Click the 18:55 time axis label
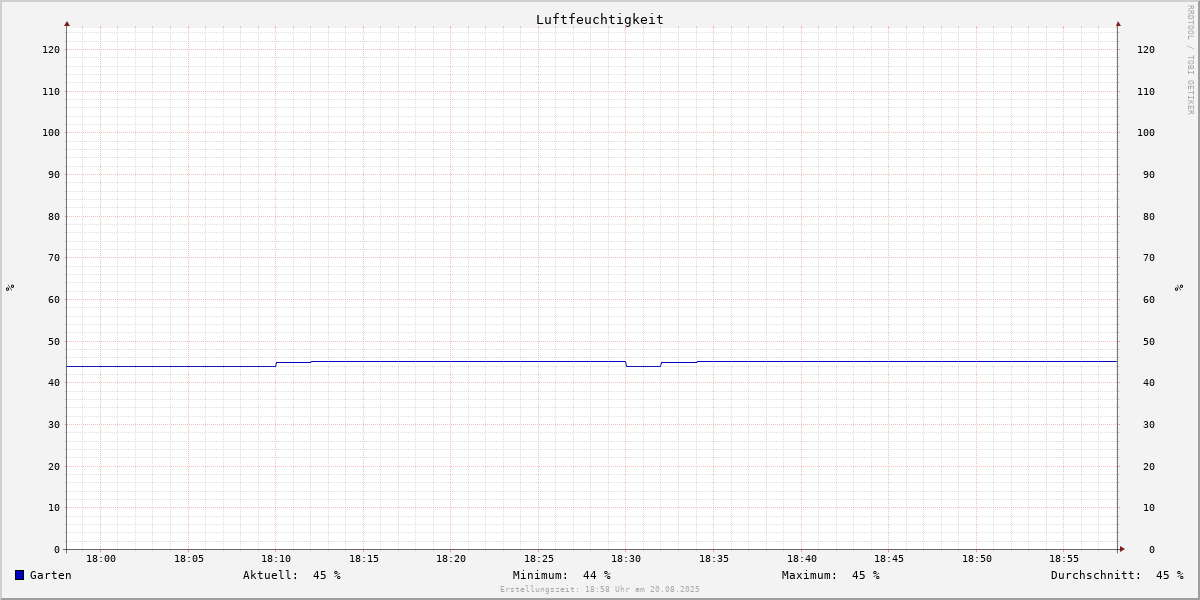 pyautogui.click(x=1064, y=559)
